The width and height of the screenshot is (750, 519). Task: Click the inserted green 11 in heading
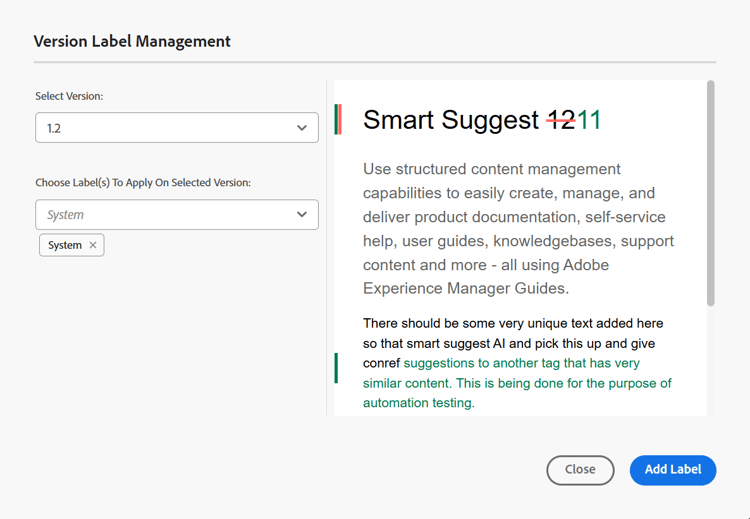pyautogui.click(x=589, y=120)
